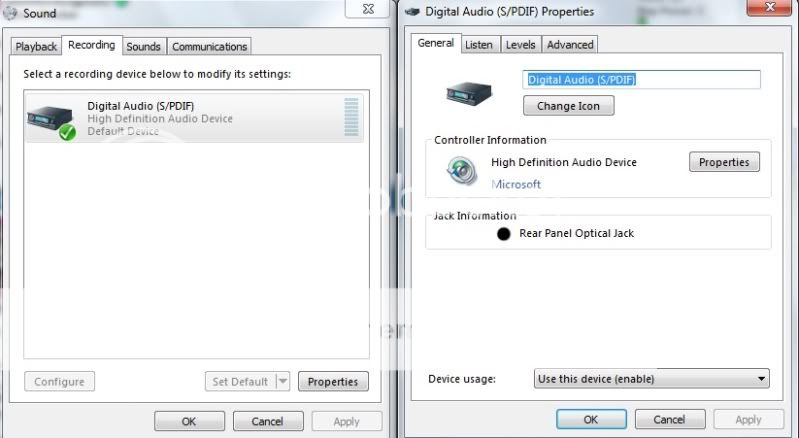Go to the Advanced tab
Screen dimensions: 799x438
tap(570, 44)
